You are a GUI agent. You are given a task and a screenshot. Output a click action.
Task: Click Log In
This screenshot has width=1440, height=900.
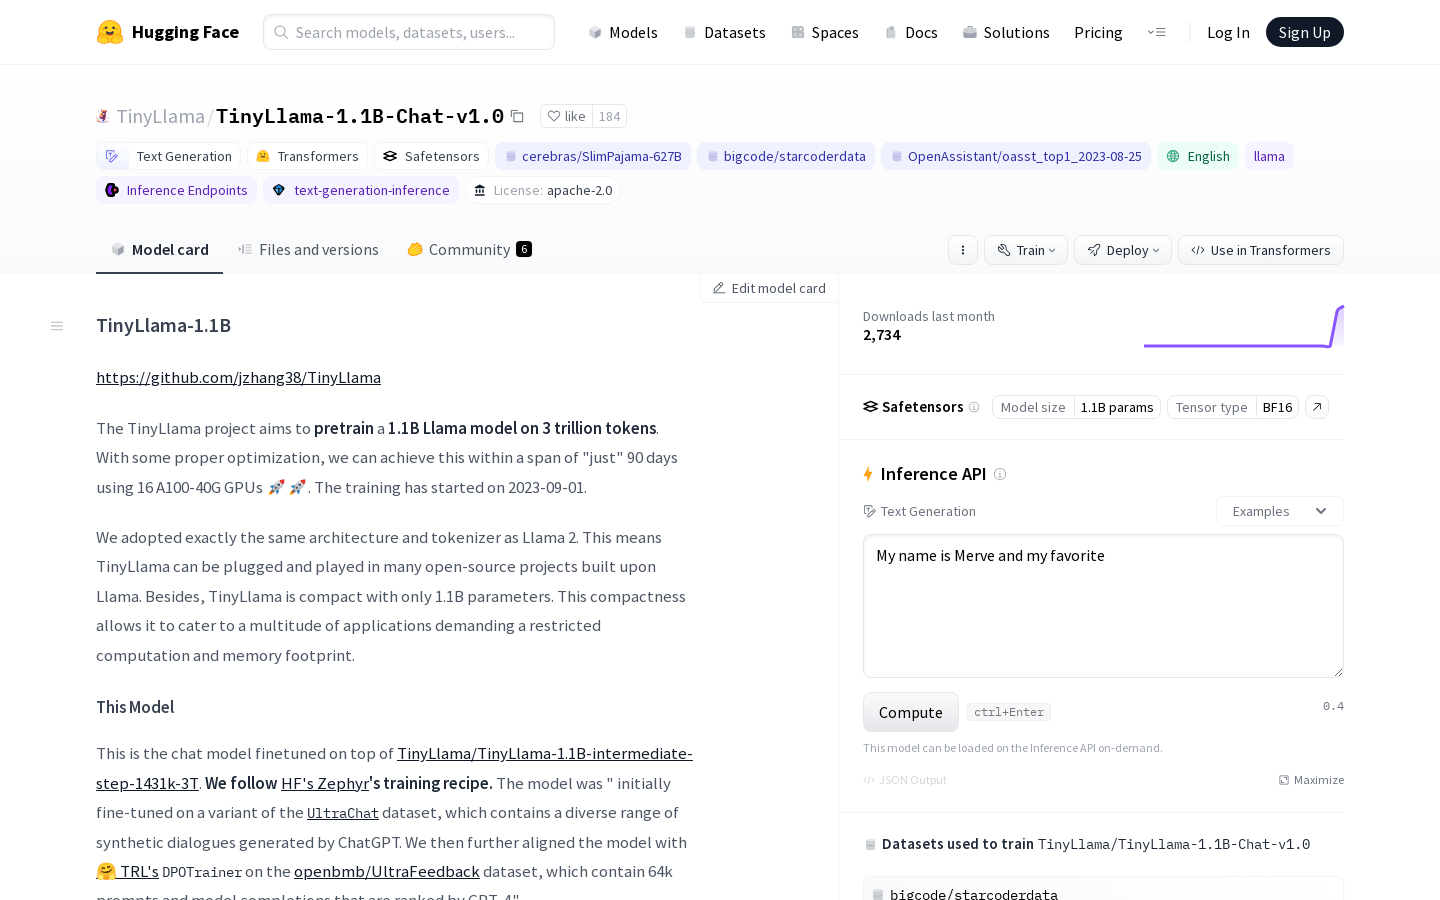[1228, 32]
